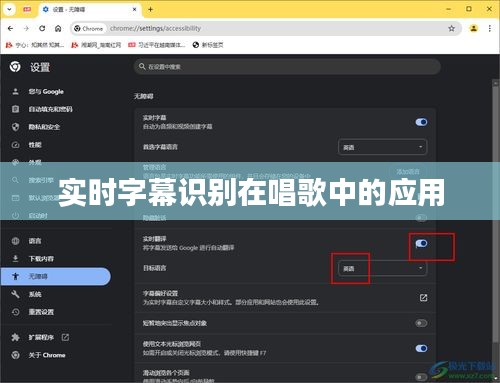Click the 将字幕发送给 Google 进行自动翻译 text
The image size is (500, 383).
click(188, 248)
